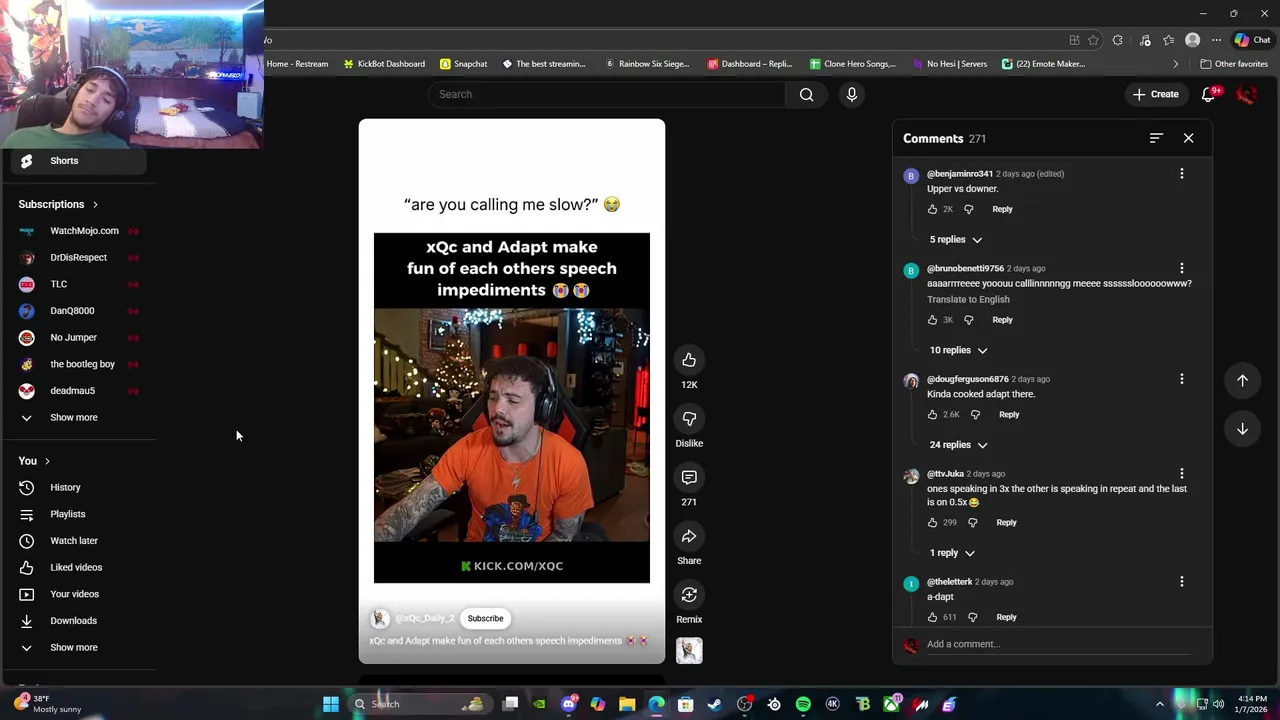Open the You section
The height and width of the screenshot is (720, 1280).
[34, 461]
